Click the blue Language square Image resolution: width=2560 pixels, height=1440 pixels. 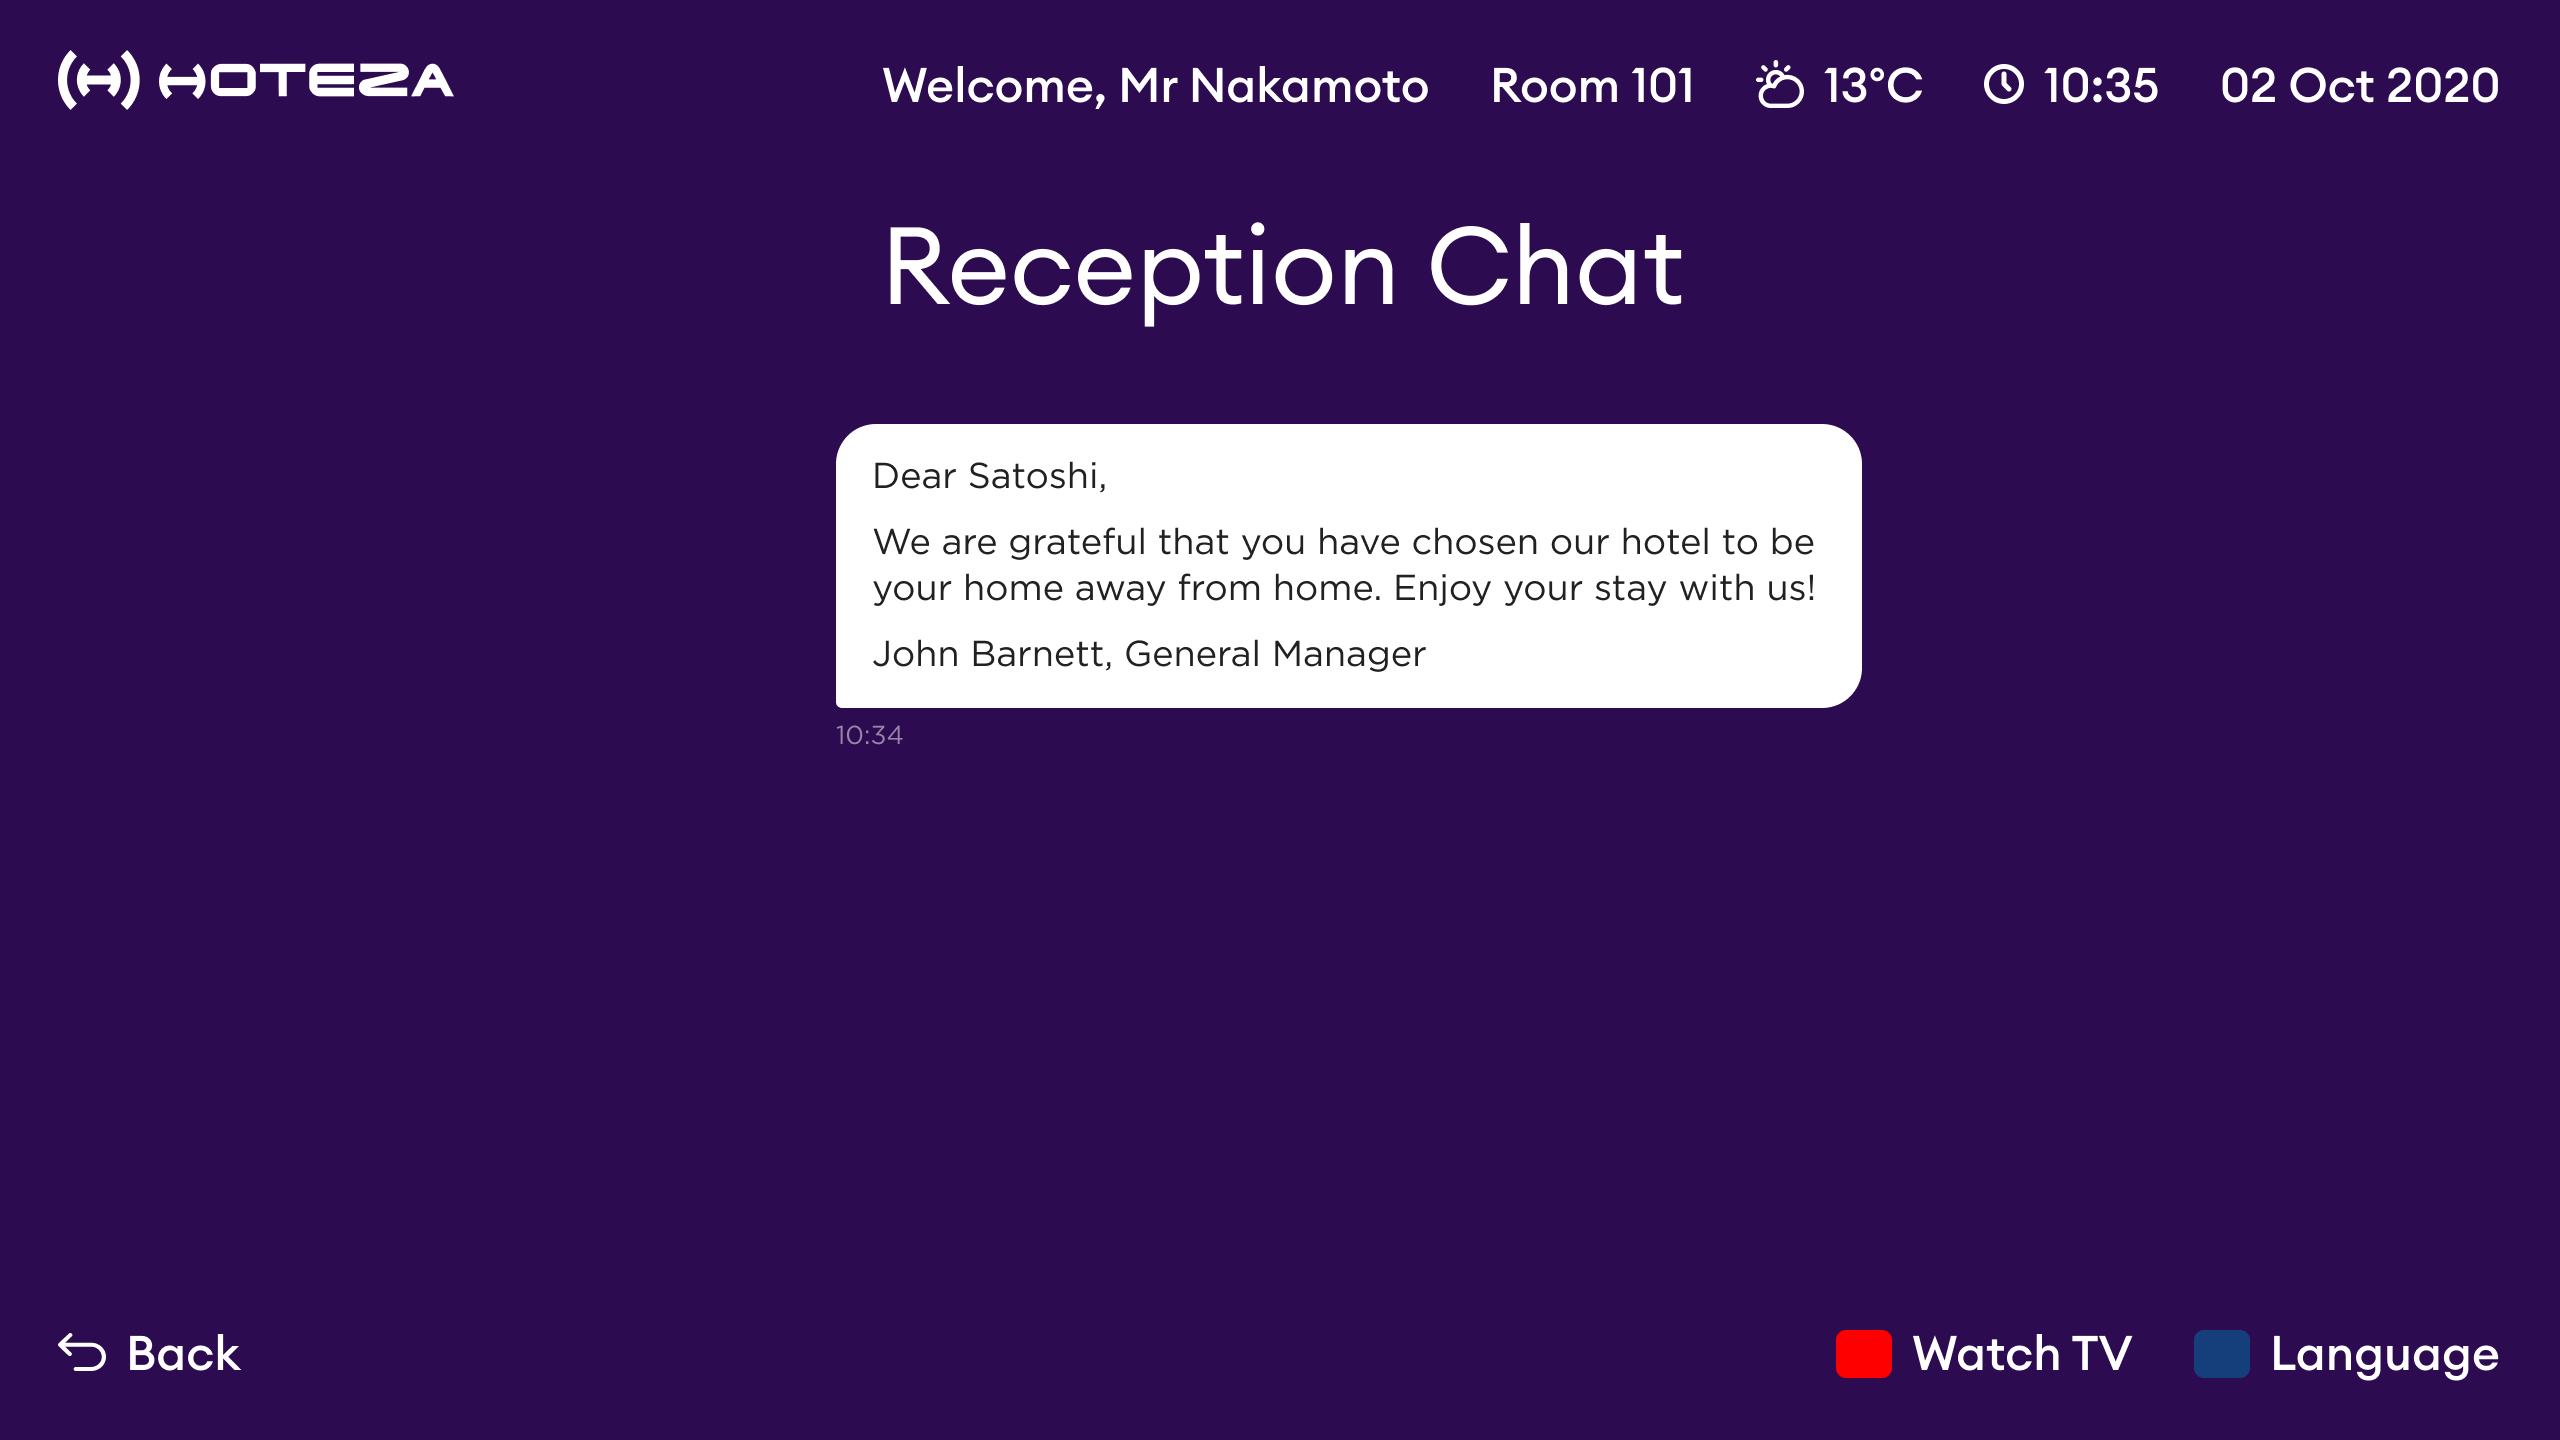tap(2222, 1354)
